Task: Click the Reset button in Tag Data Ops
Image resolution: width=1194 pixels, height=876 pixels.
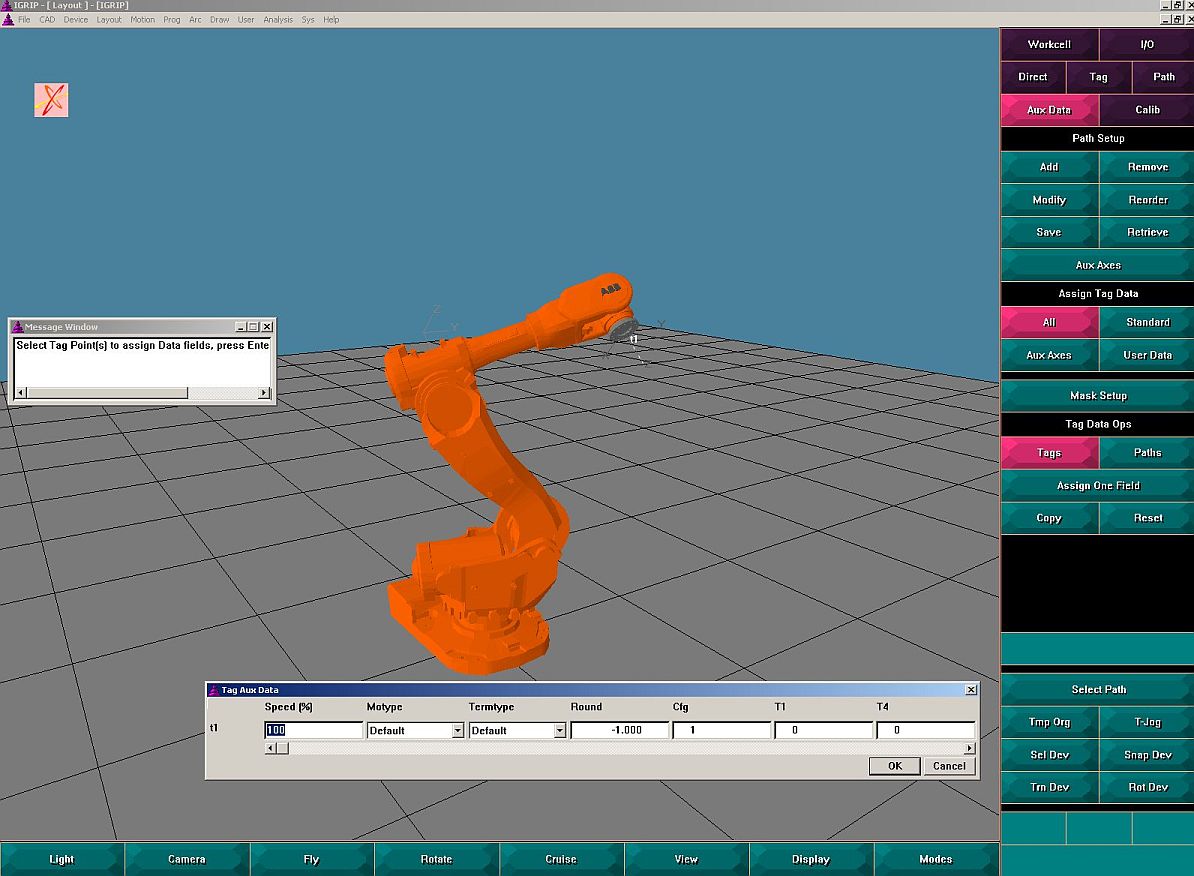Action: (x=1147, y=518)
